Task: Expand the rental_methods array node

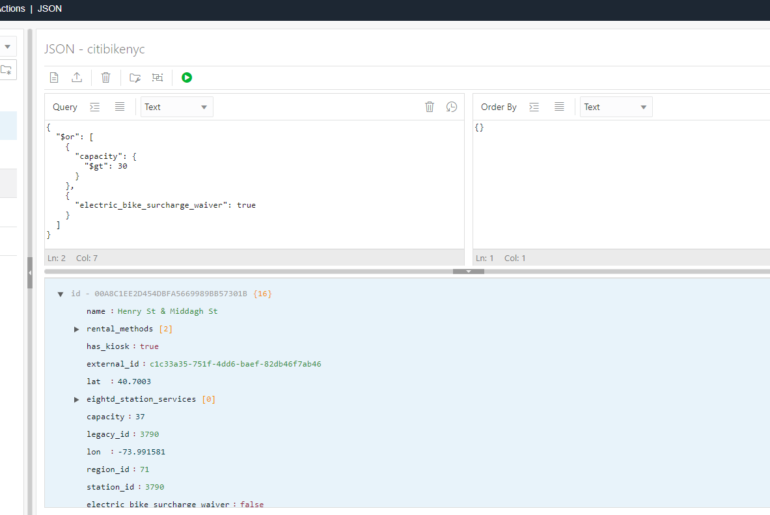Action: click(77, 329)
